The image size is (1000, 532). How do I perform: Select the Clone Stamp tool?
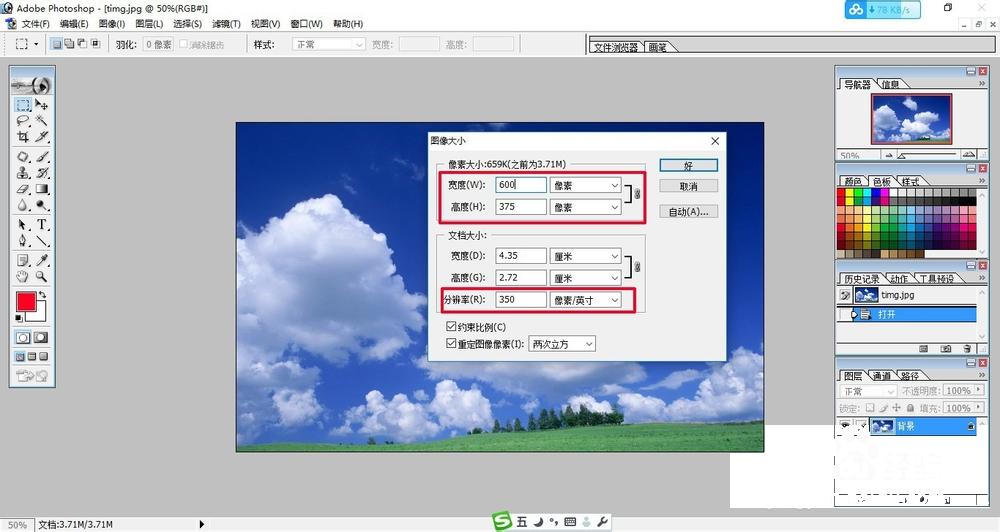(x=23, y=172)
